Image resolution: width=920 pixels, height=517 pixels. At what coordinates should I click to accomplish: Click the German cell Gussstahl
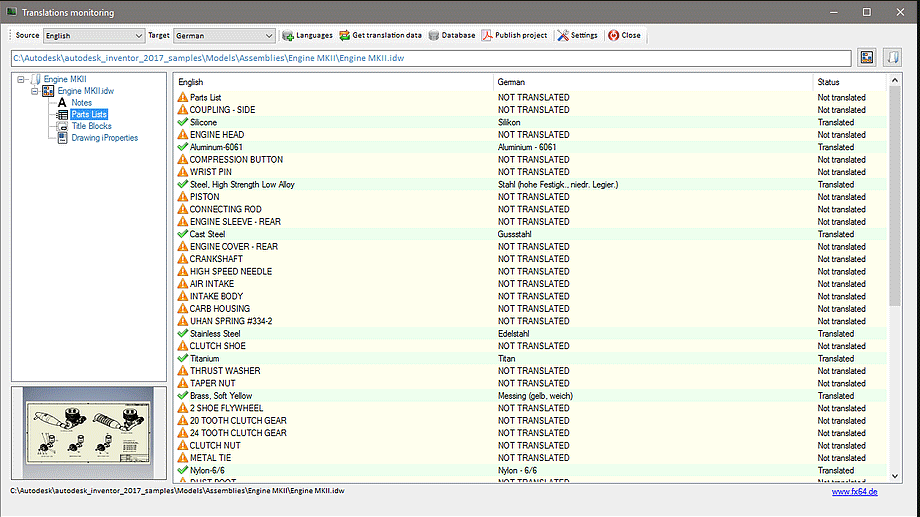515,234
